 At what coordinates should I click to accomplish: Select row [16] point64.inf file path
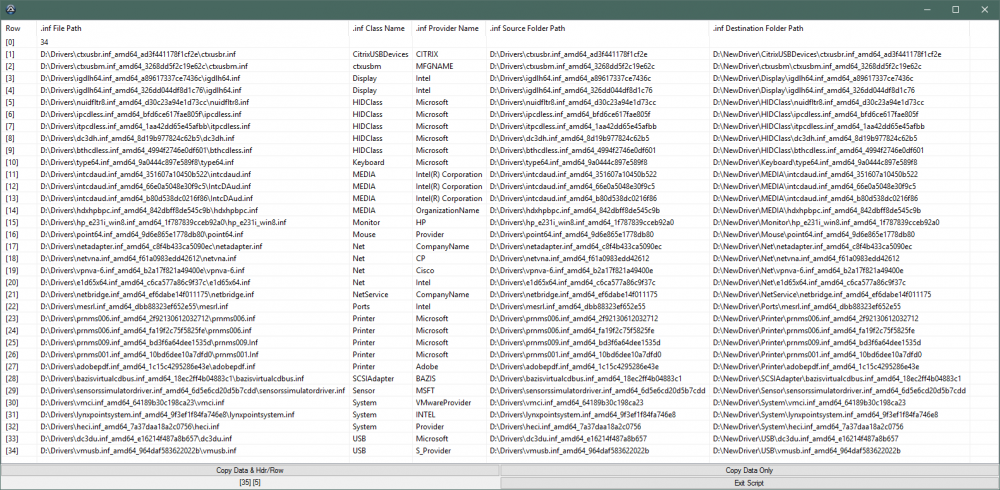coord(142,235)
